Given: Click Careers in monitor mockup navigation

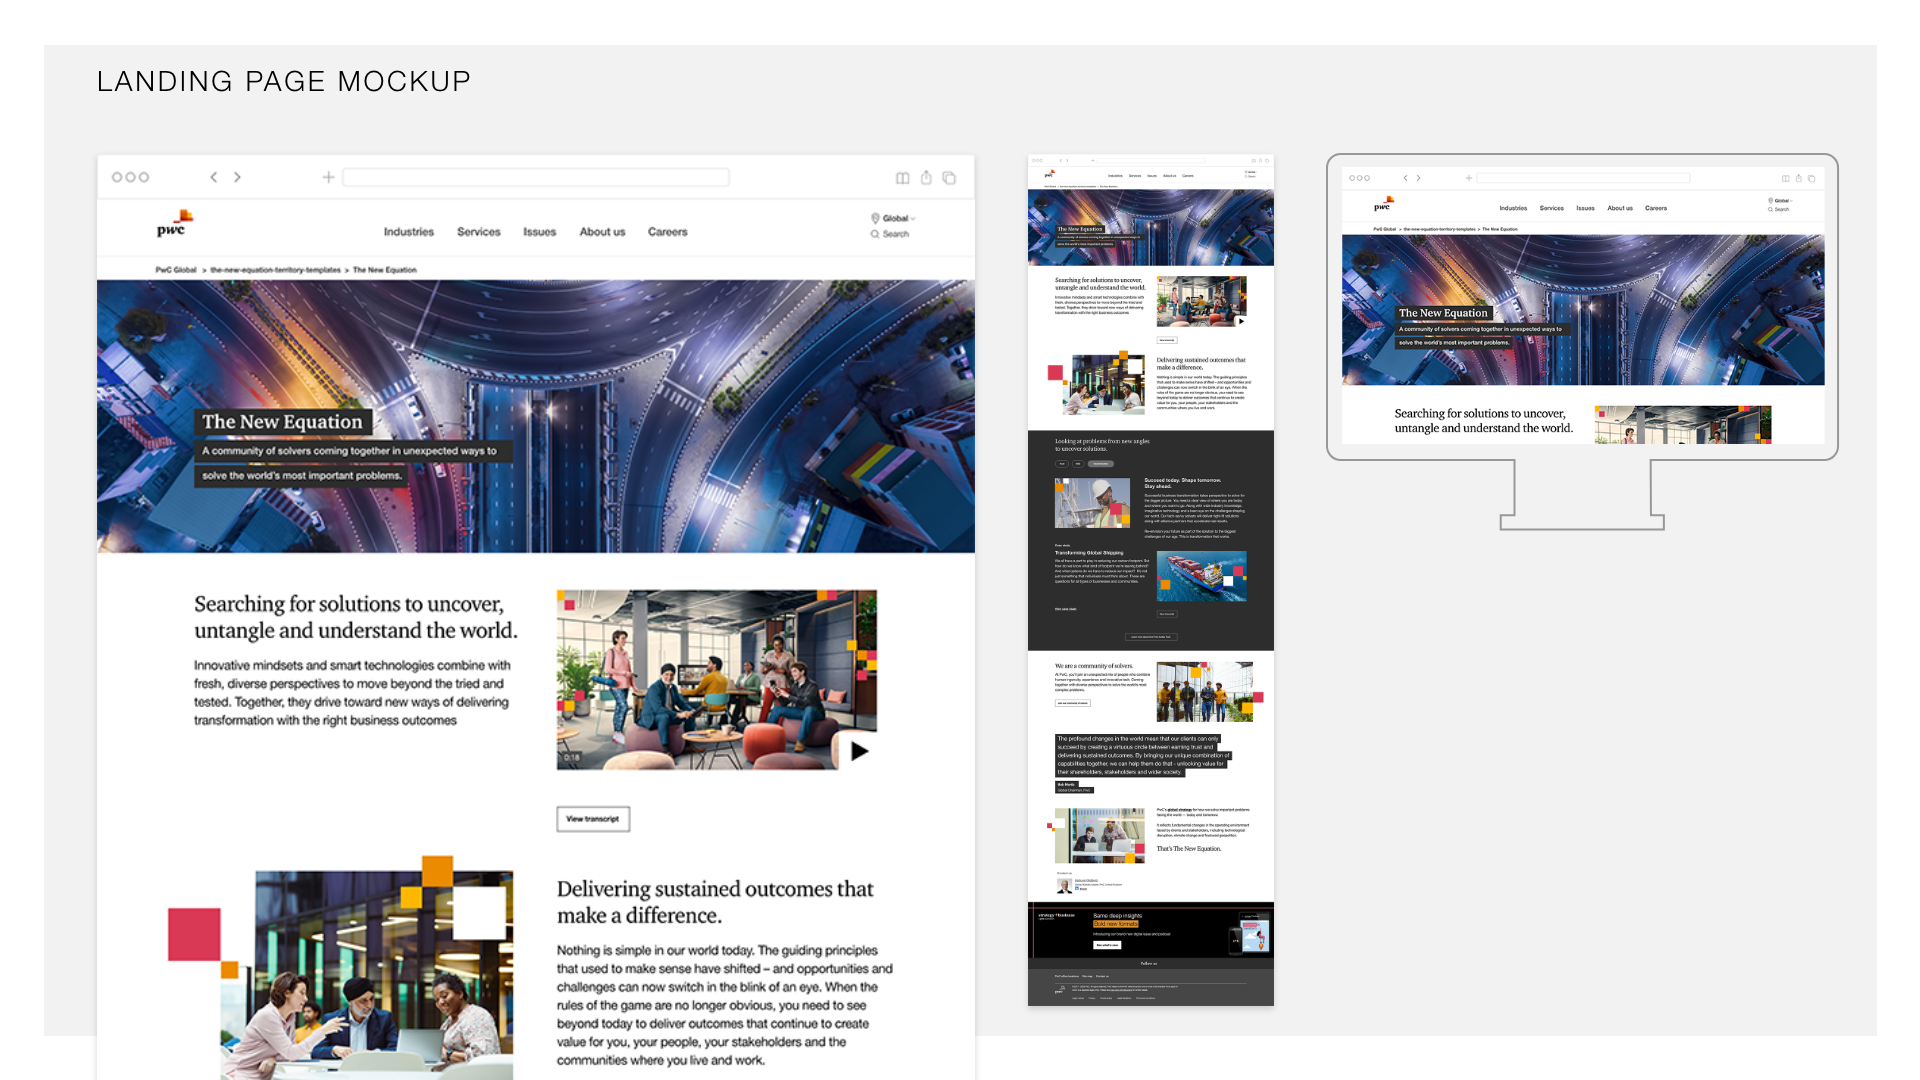Looking at the screenshot, I should (1656, 208).
